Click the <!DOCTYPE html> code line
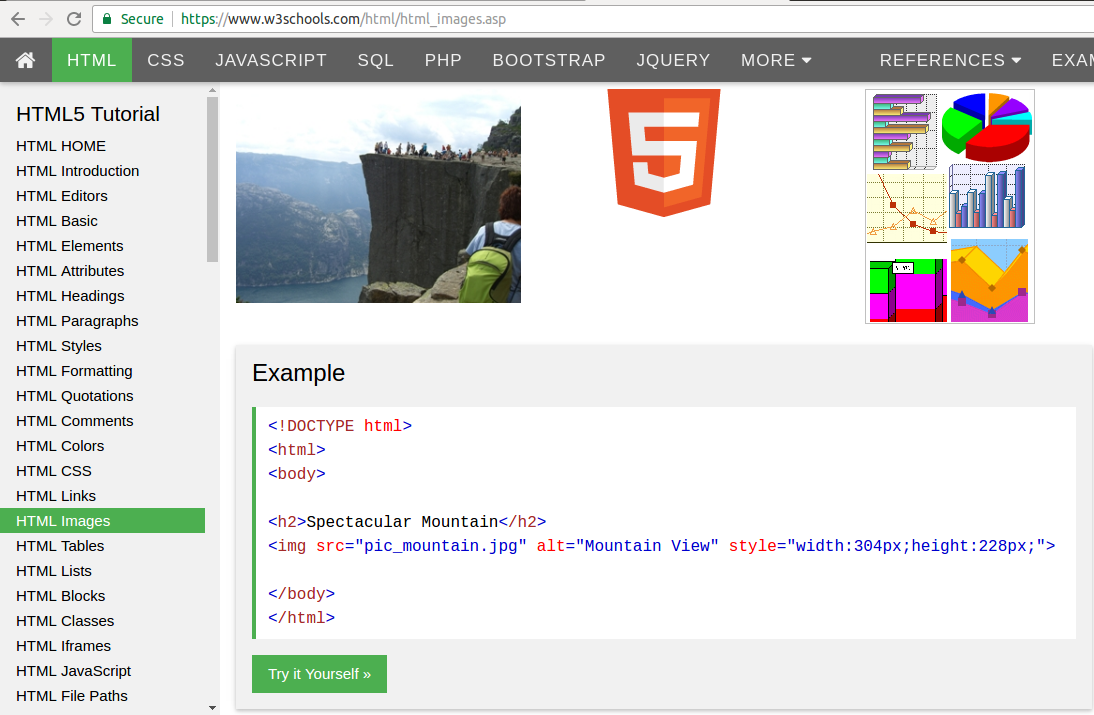 340,426
